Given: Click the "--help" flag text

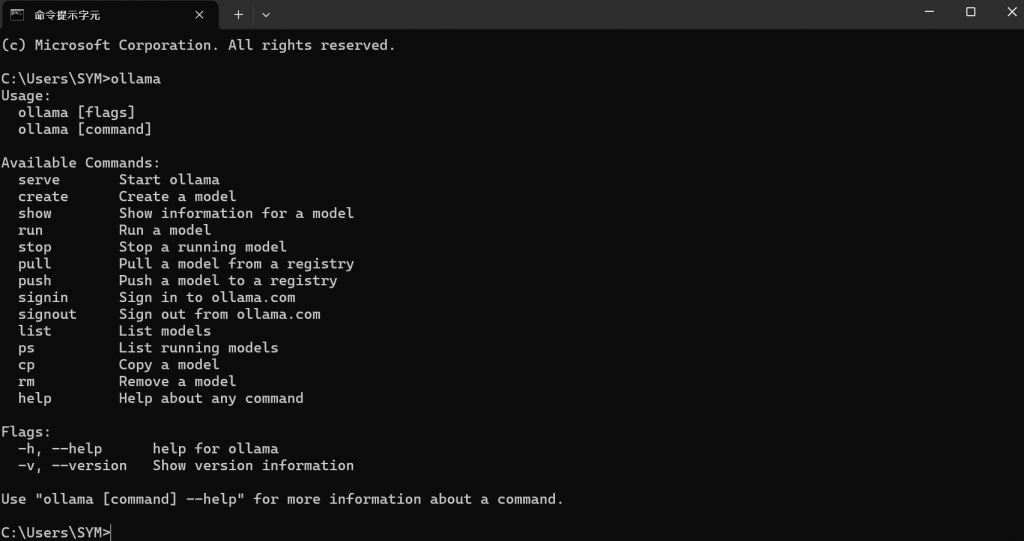Looking at the screenshot, I should [x=77, y=449].
